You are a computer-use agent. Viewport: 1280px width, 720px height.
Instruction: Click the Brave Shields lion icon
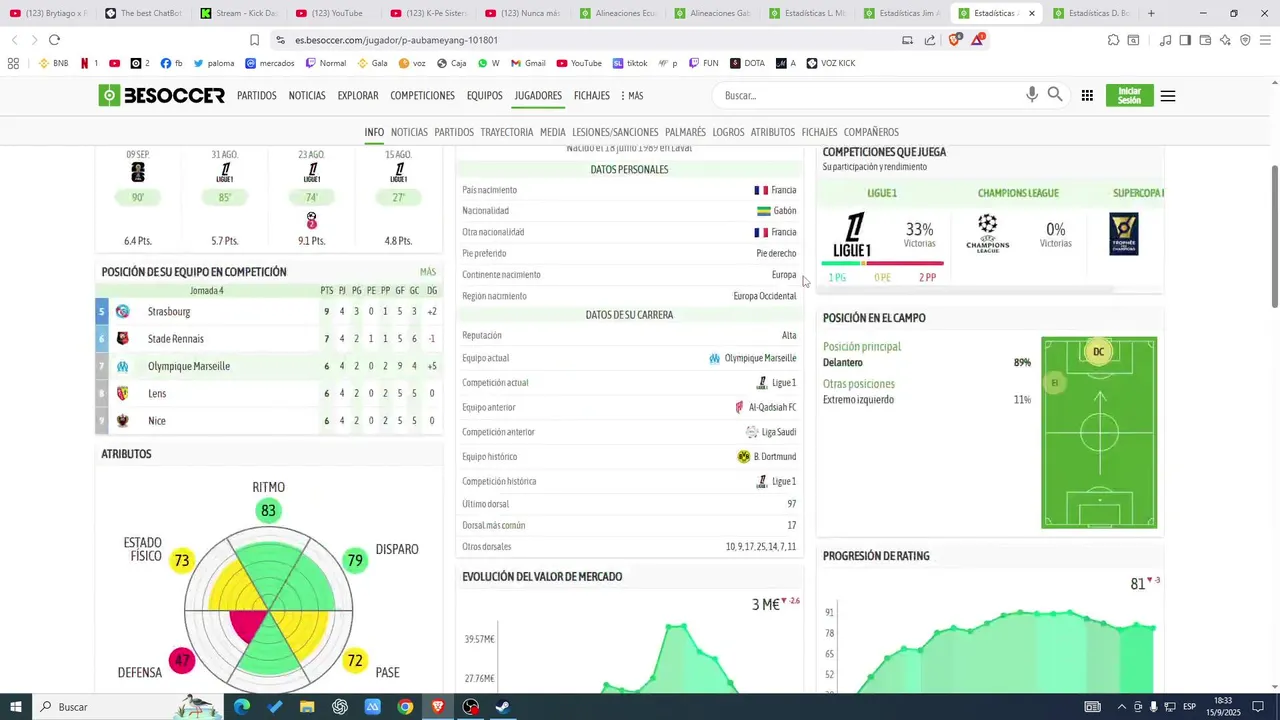(x=954, y=40)
